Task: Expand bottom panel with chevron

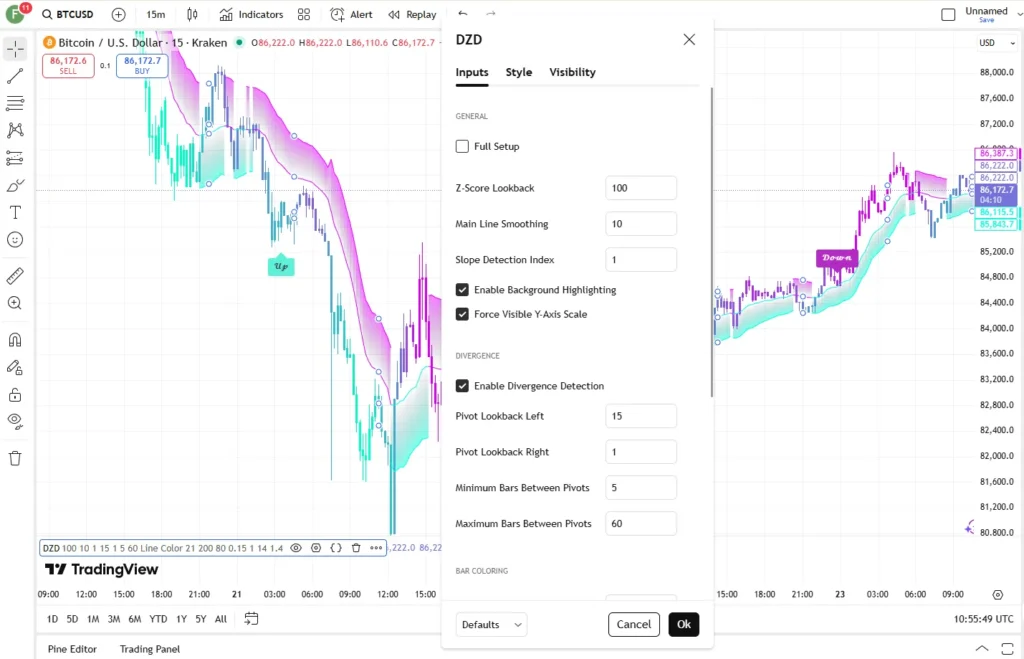Action: [x=982, y=649]
